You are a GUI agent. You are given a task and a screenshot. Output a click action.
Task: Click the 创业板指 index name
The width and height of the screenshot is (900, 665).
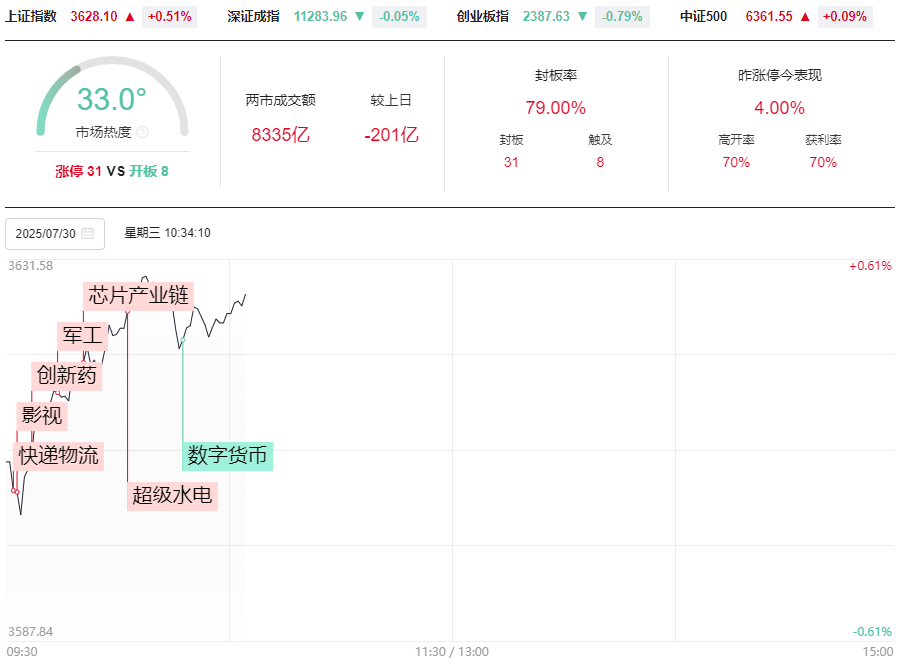pos(482,16)
